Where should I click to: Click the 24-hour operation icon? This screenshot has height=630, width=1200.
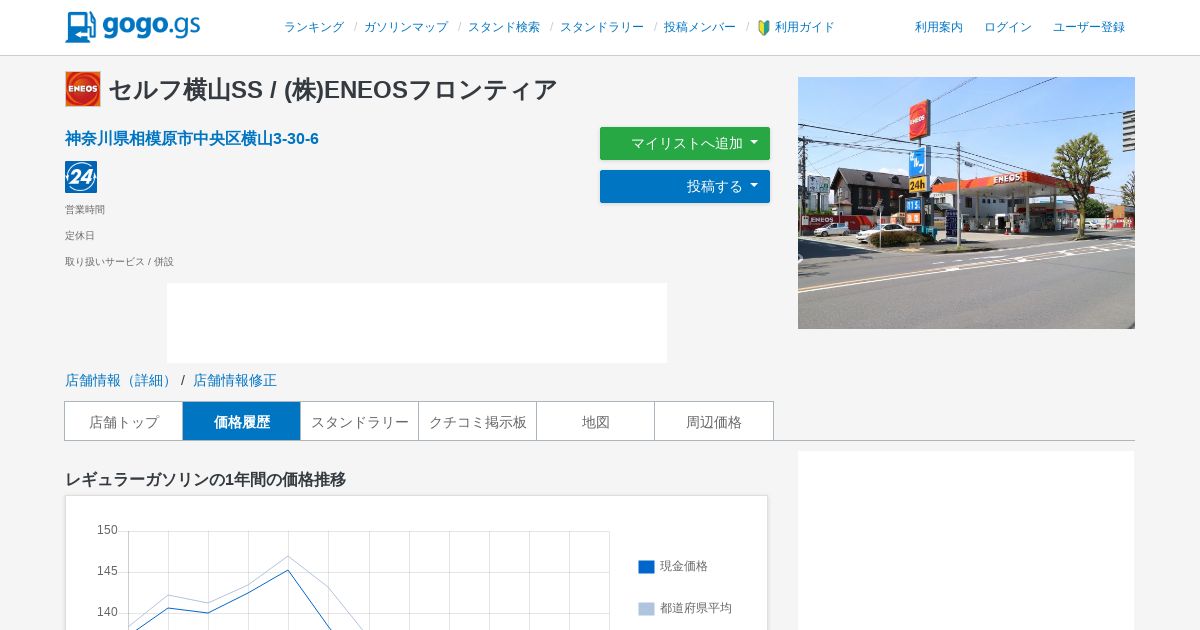[81, 177]
